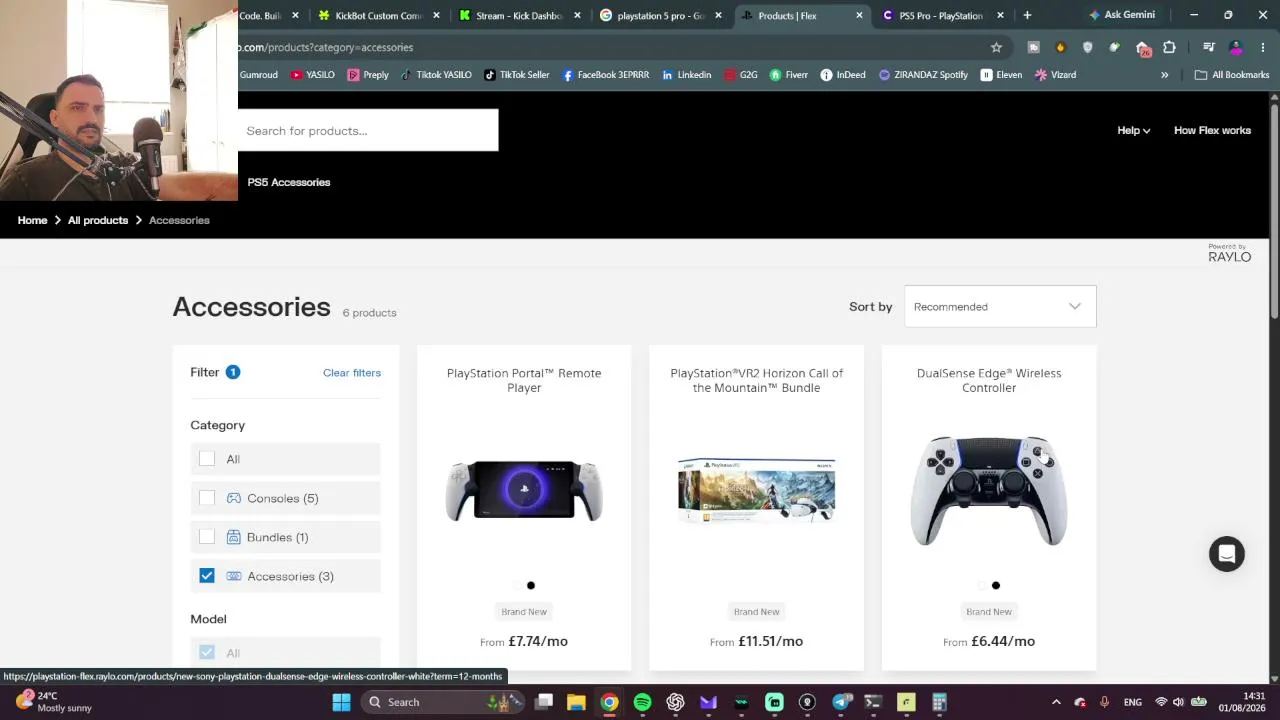Switch to the PS5 Pro - PlayStation tab

[943, 15]
